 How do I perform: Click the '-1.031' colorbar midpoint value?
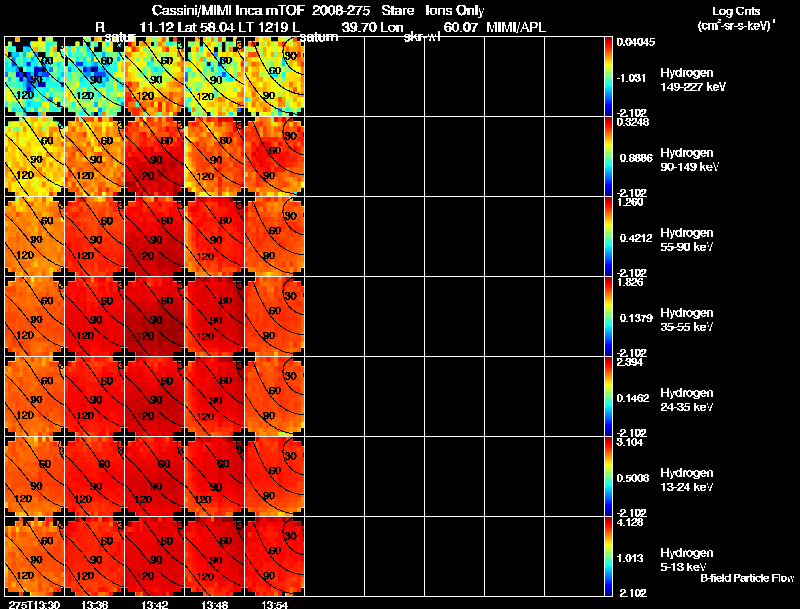pos(632,78)
